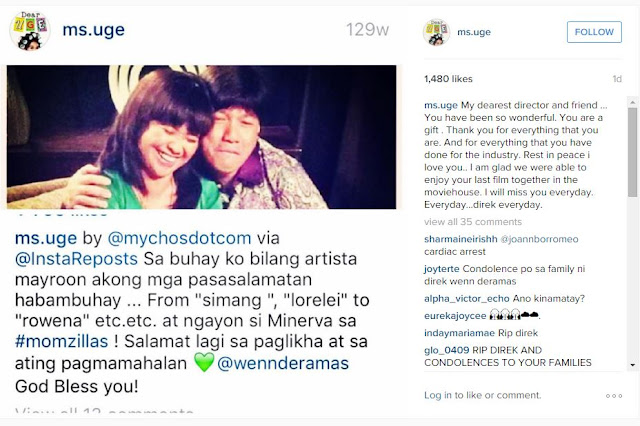Open the three-dot more options menu
This screenshot has height=426, width=640.
[x=614, y=396]
